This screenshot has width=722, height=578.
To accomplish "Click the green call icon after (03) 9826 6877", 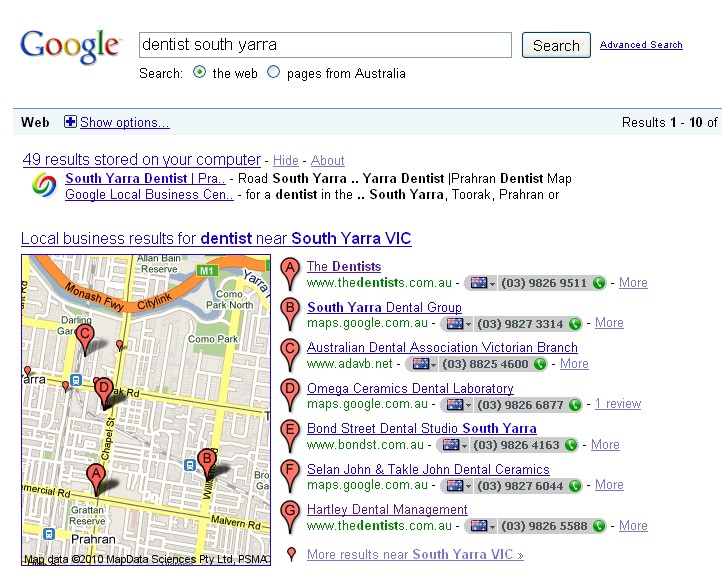I will tap(575, 405).
